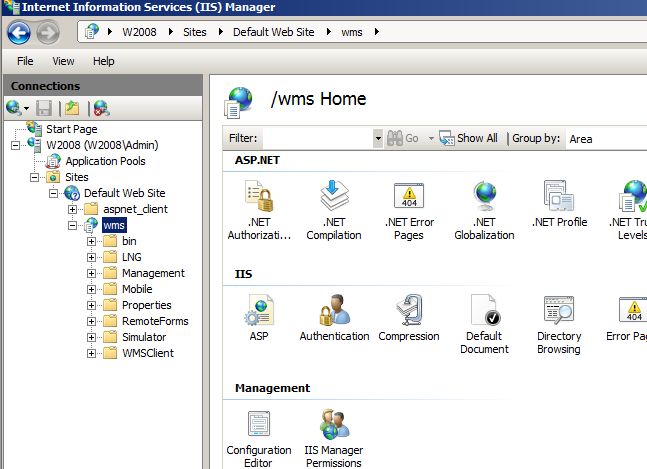The image size is (647, 469).
Task: Open IIS Error Pages feature
Action: (627, 318)
